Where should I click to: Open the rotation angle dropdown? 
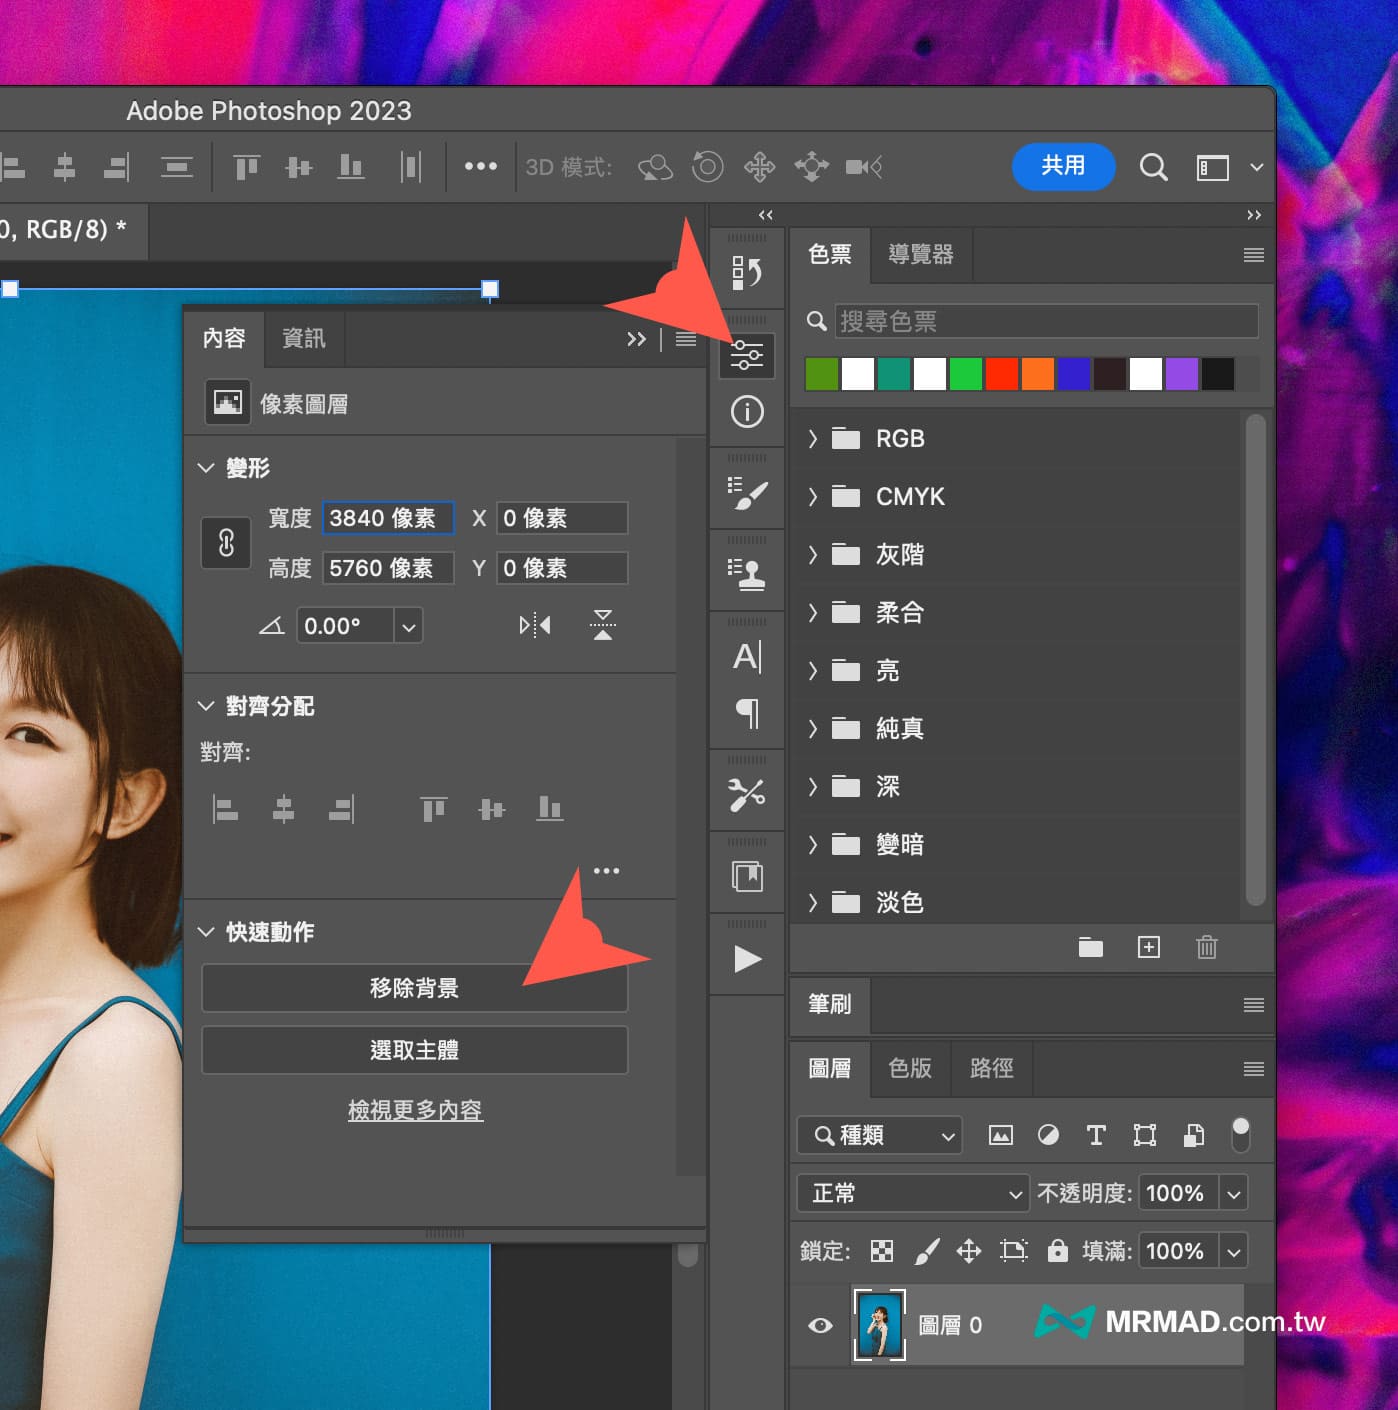[x=408, y=627]
